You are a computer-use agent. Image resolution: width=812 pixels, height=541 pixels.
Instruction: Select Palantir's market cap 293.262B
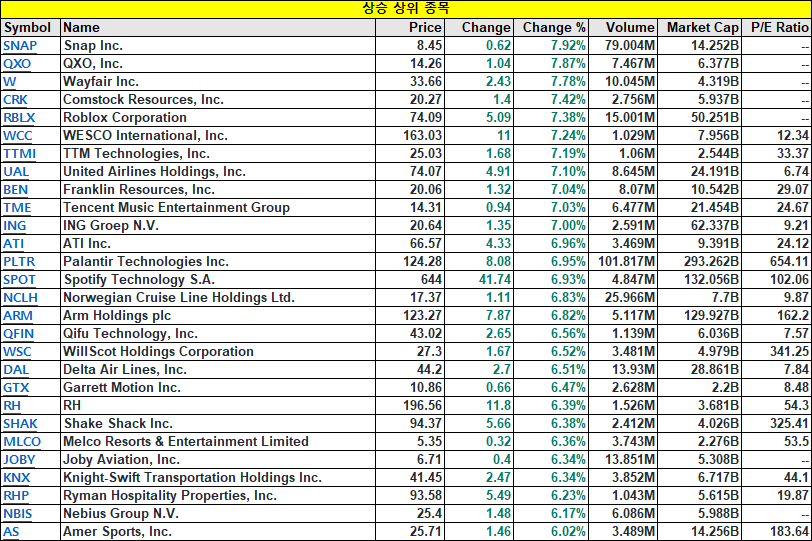point(700,261)
